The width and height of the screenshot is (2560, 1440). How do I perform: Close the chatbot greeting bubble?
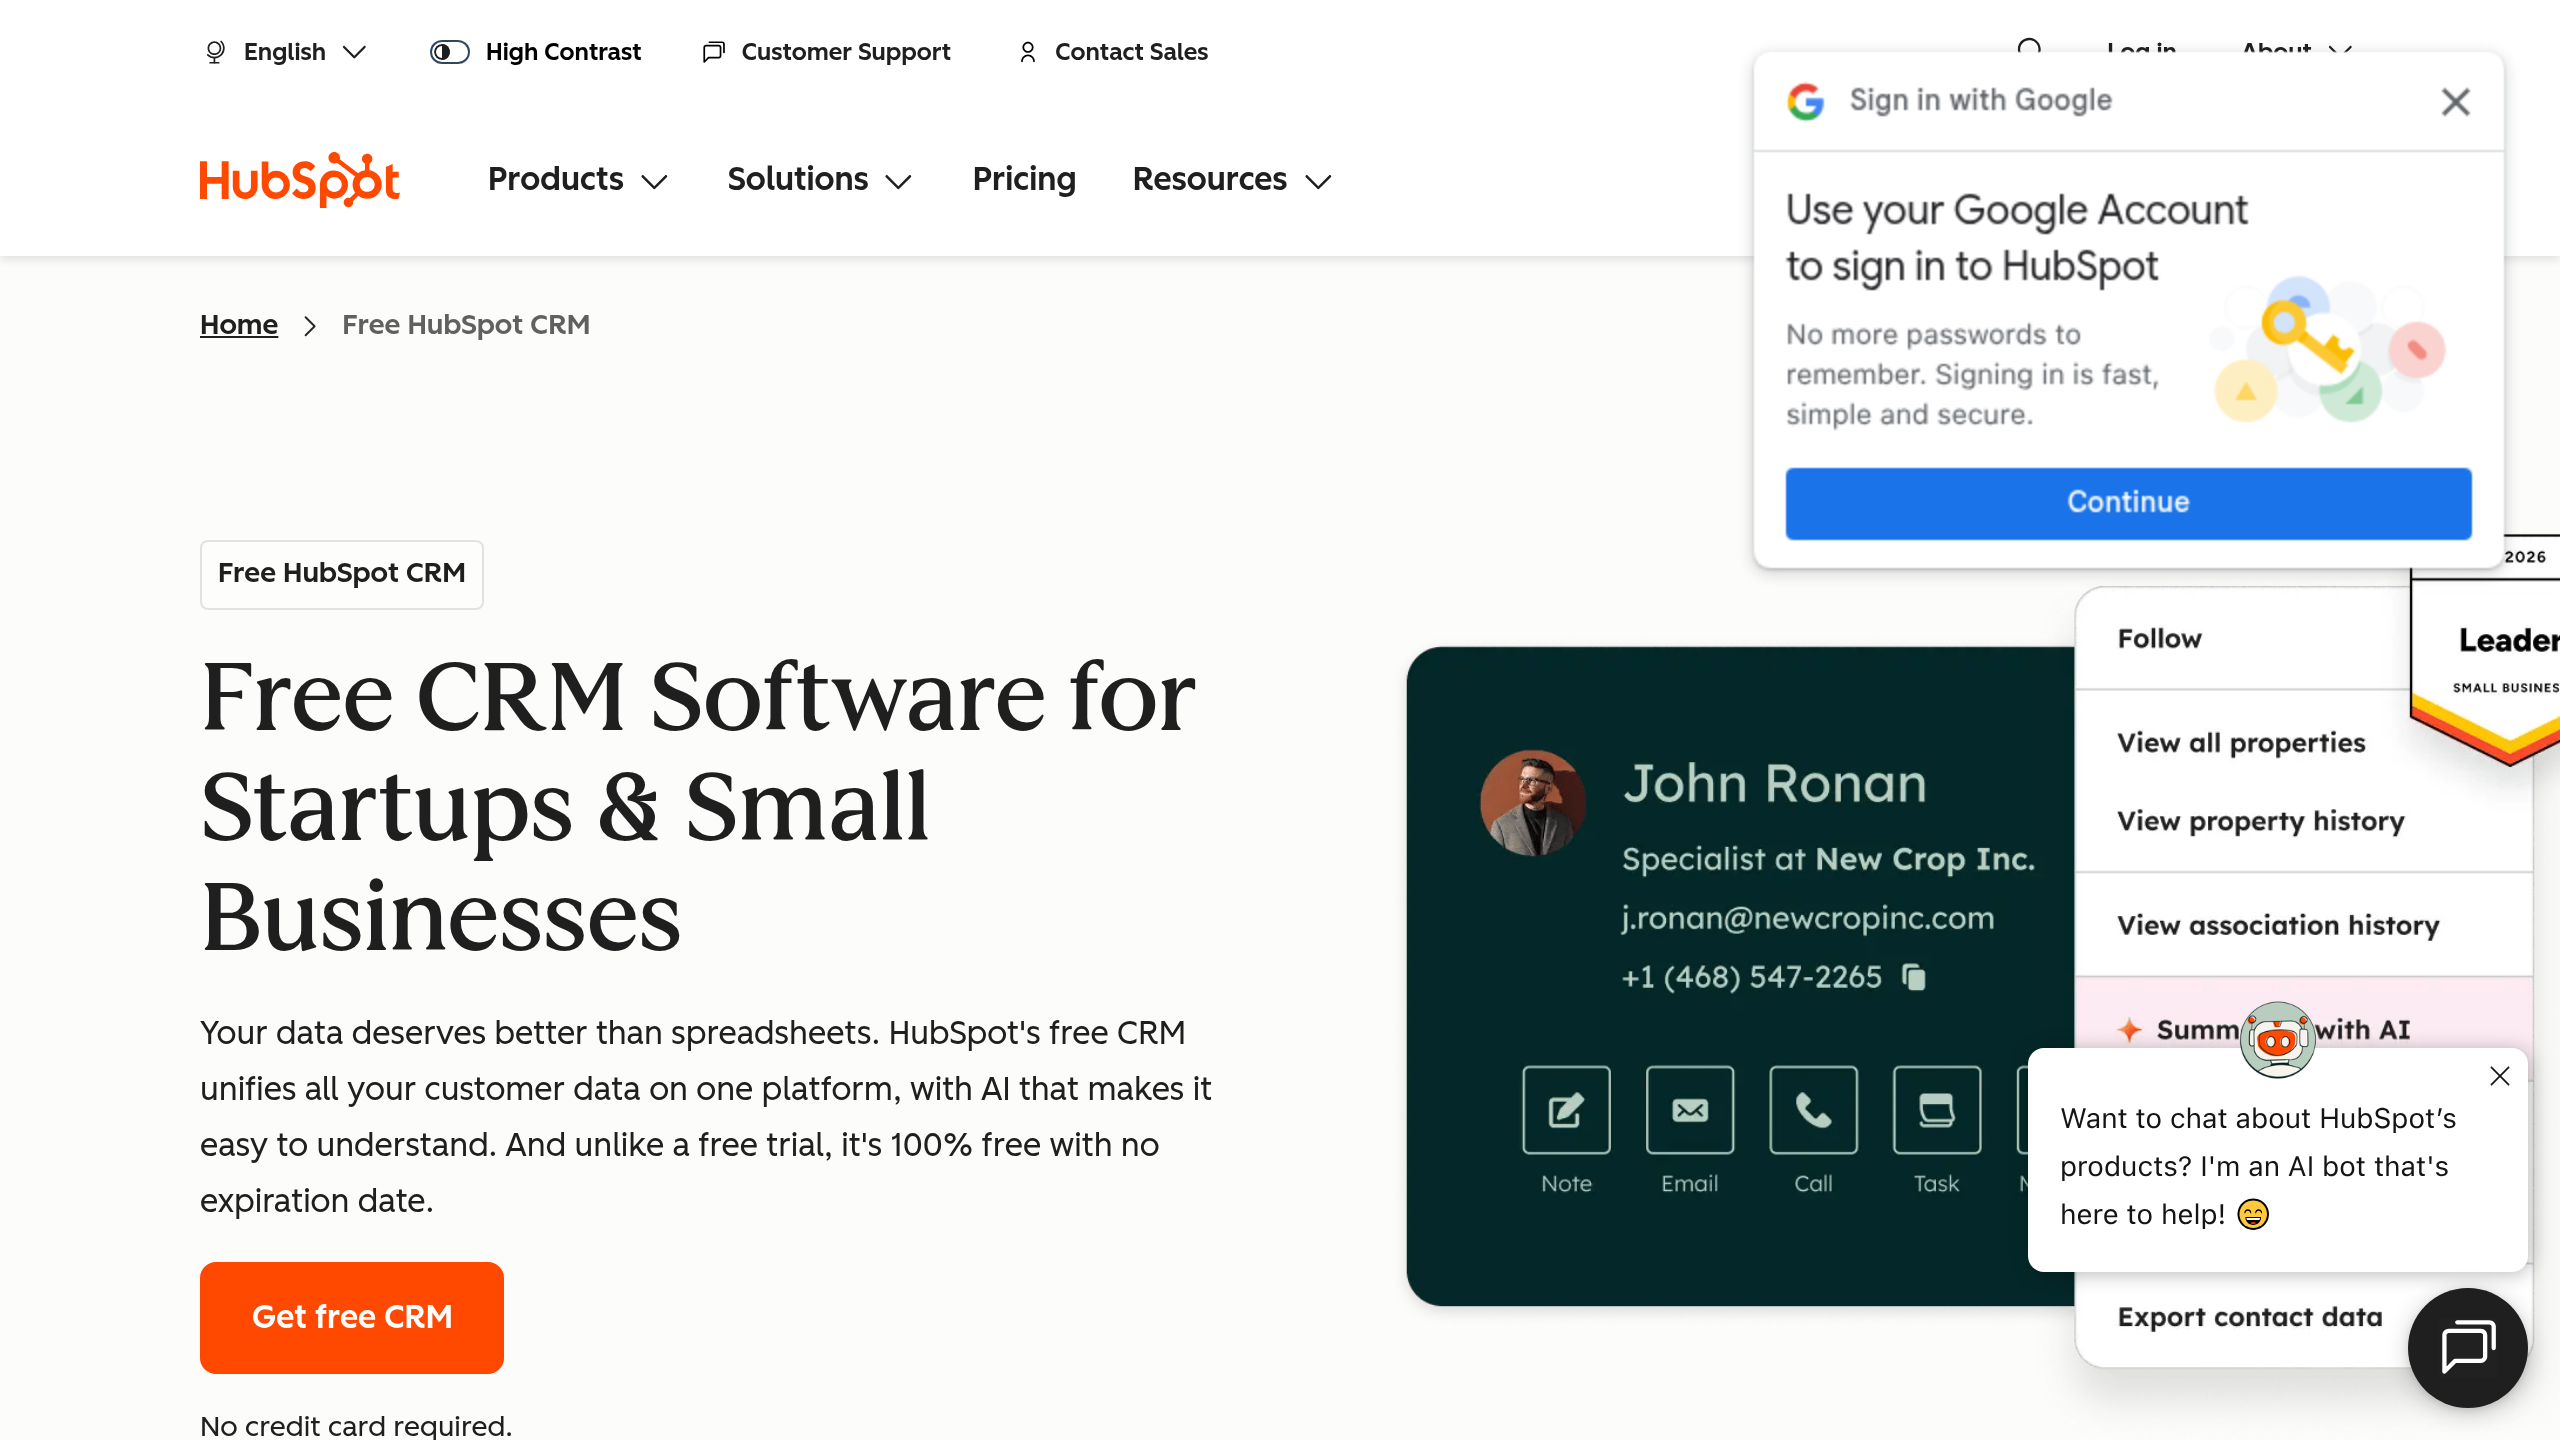2500,1076
